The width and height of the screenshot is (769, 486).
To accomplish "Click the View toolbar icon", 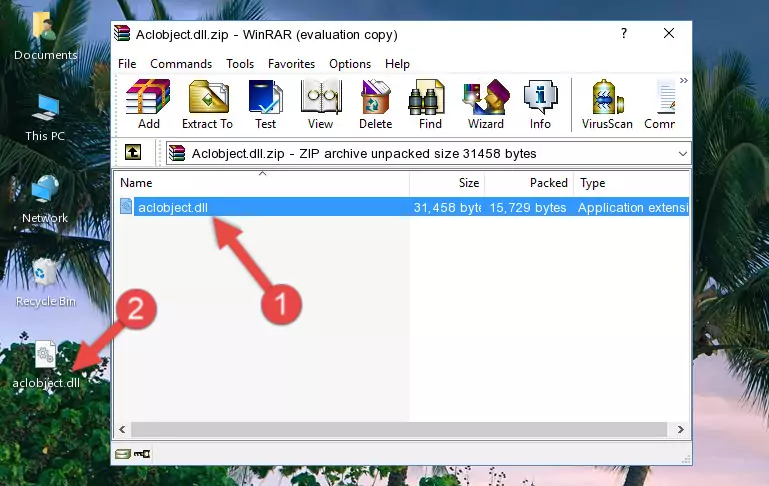I will pos(321,104).
